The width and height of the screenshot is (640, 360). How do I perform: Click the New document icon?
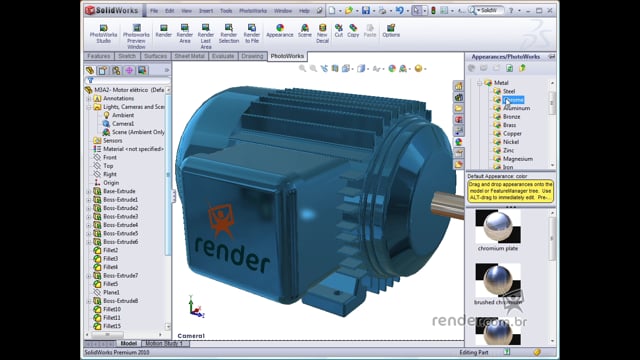pos(332,11)
